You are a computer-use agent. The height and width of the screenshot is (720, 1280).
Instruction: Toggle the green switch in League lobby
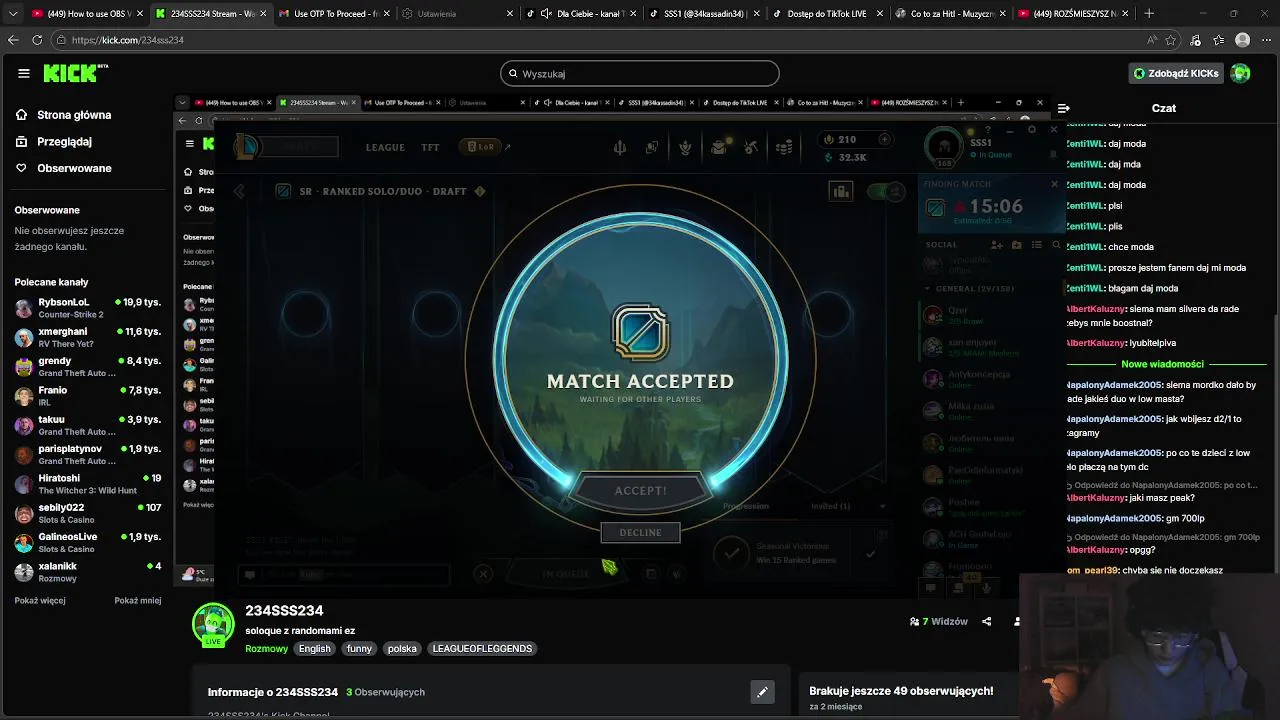885,191
